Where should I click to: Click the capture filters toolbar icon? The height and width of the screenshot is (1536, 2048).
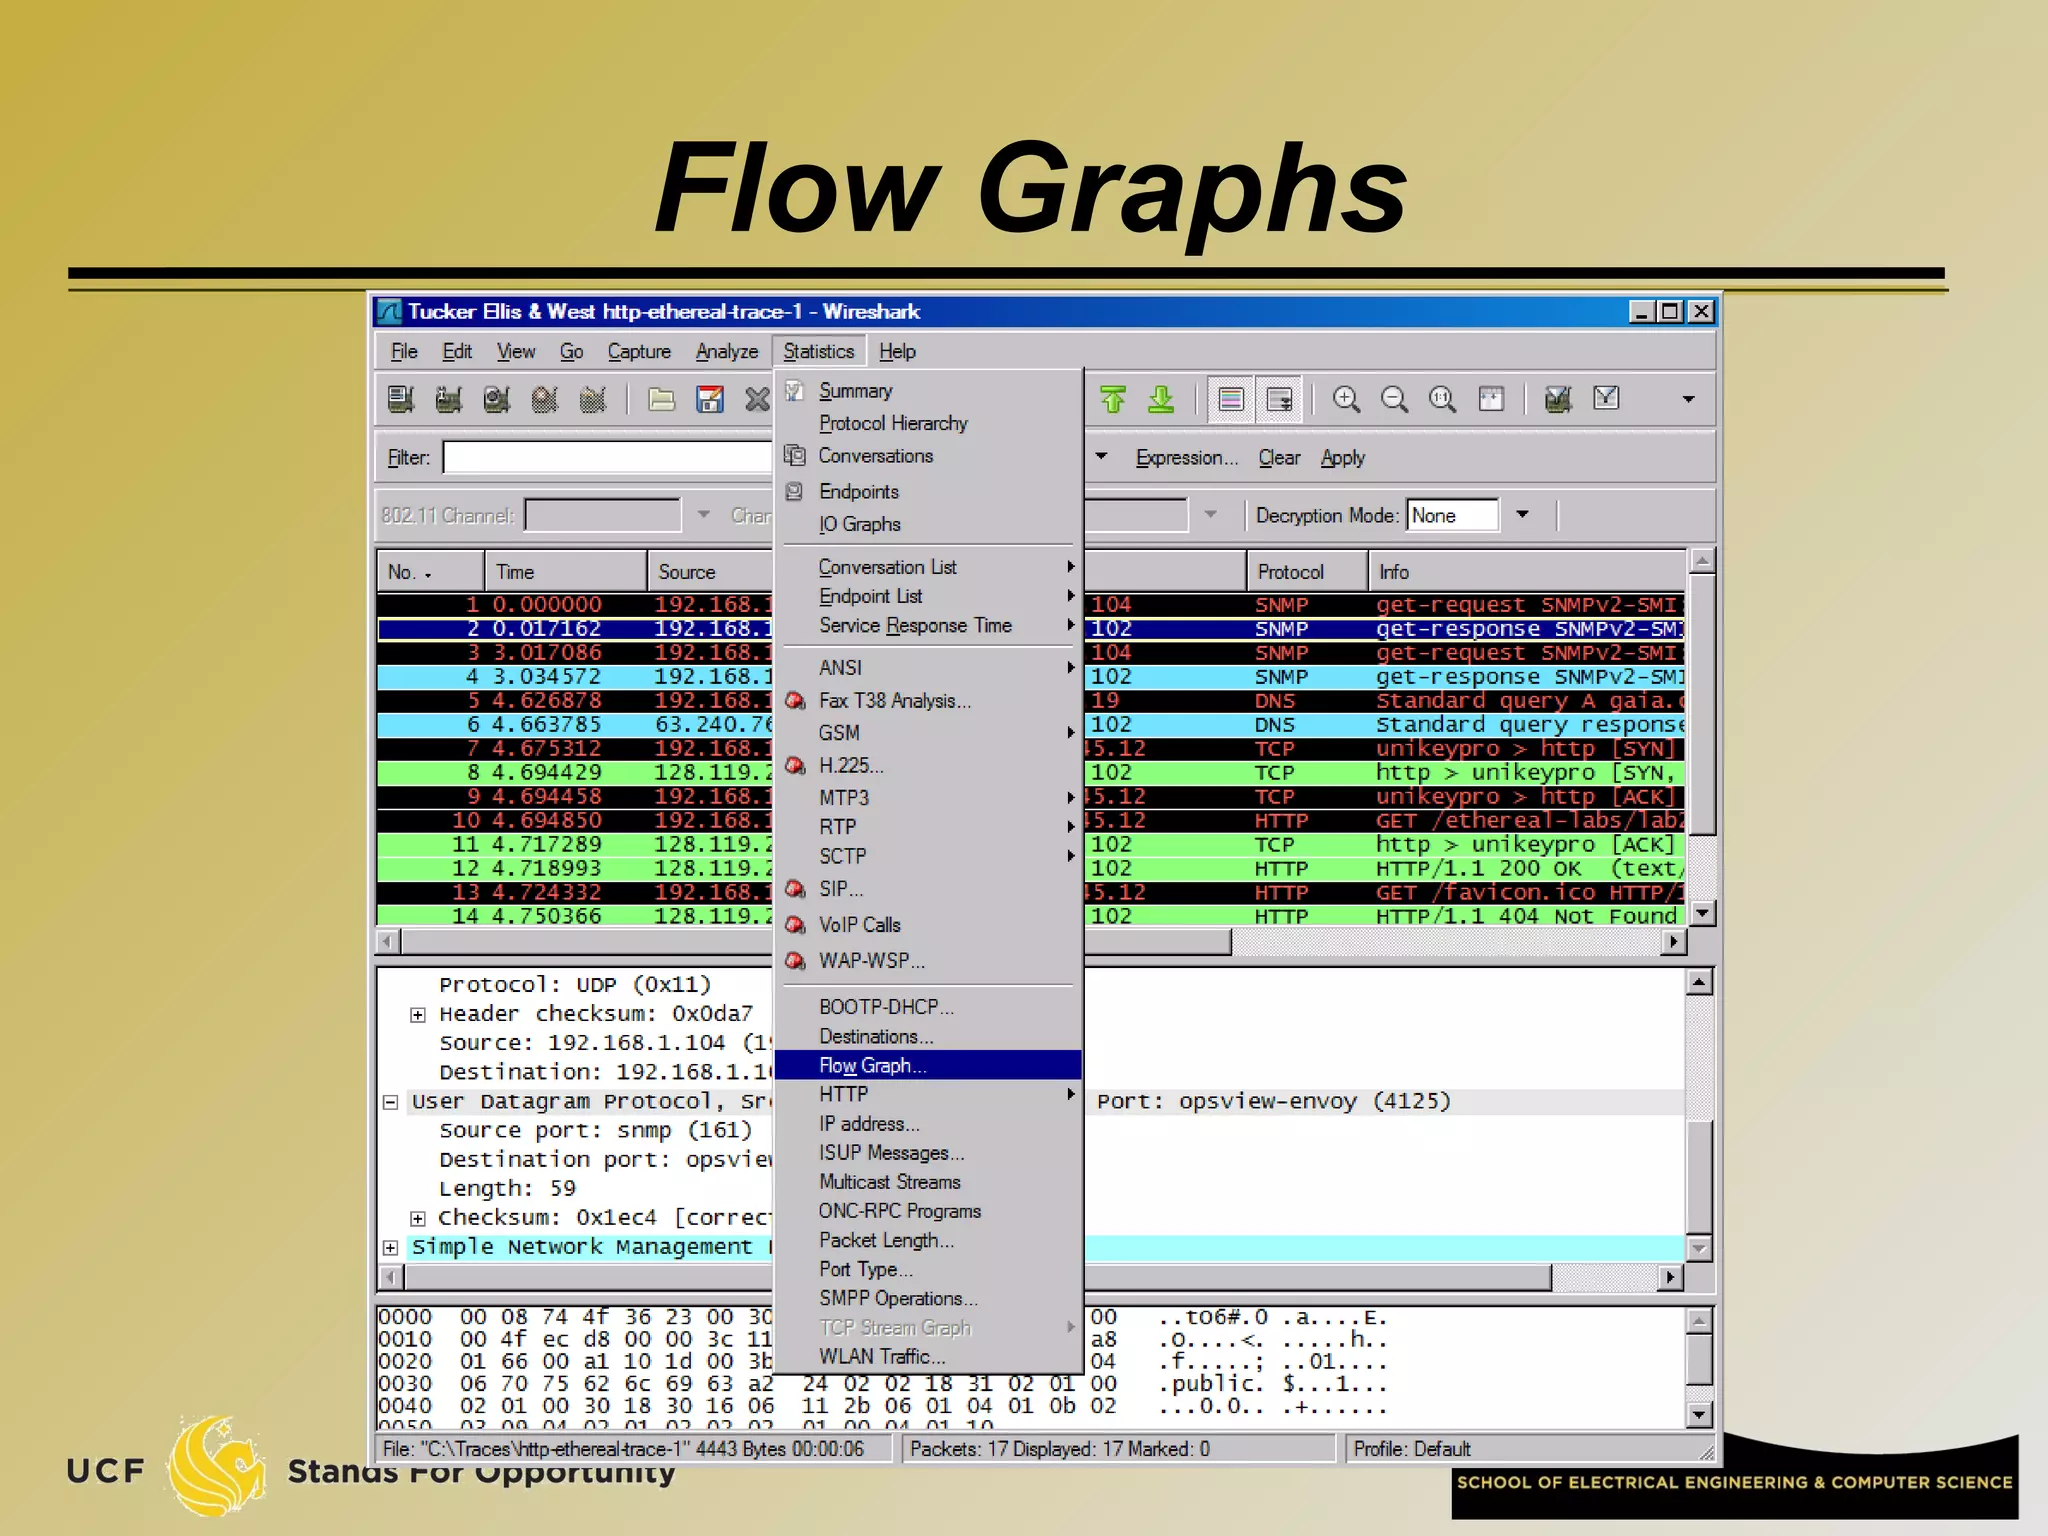tap(1558, 400)
